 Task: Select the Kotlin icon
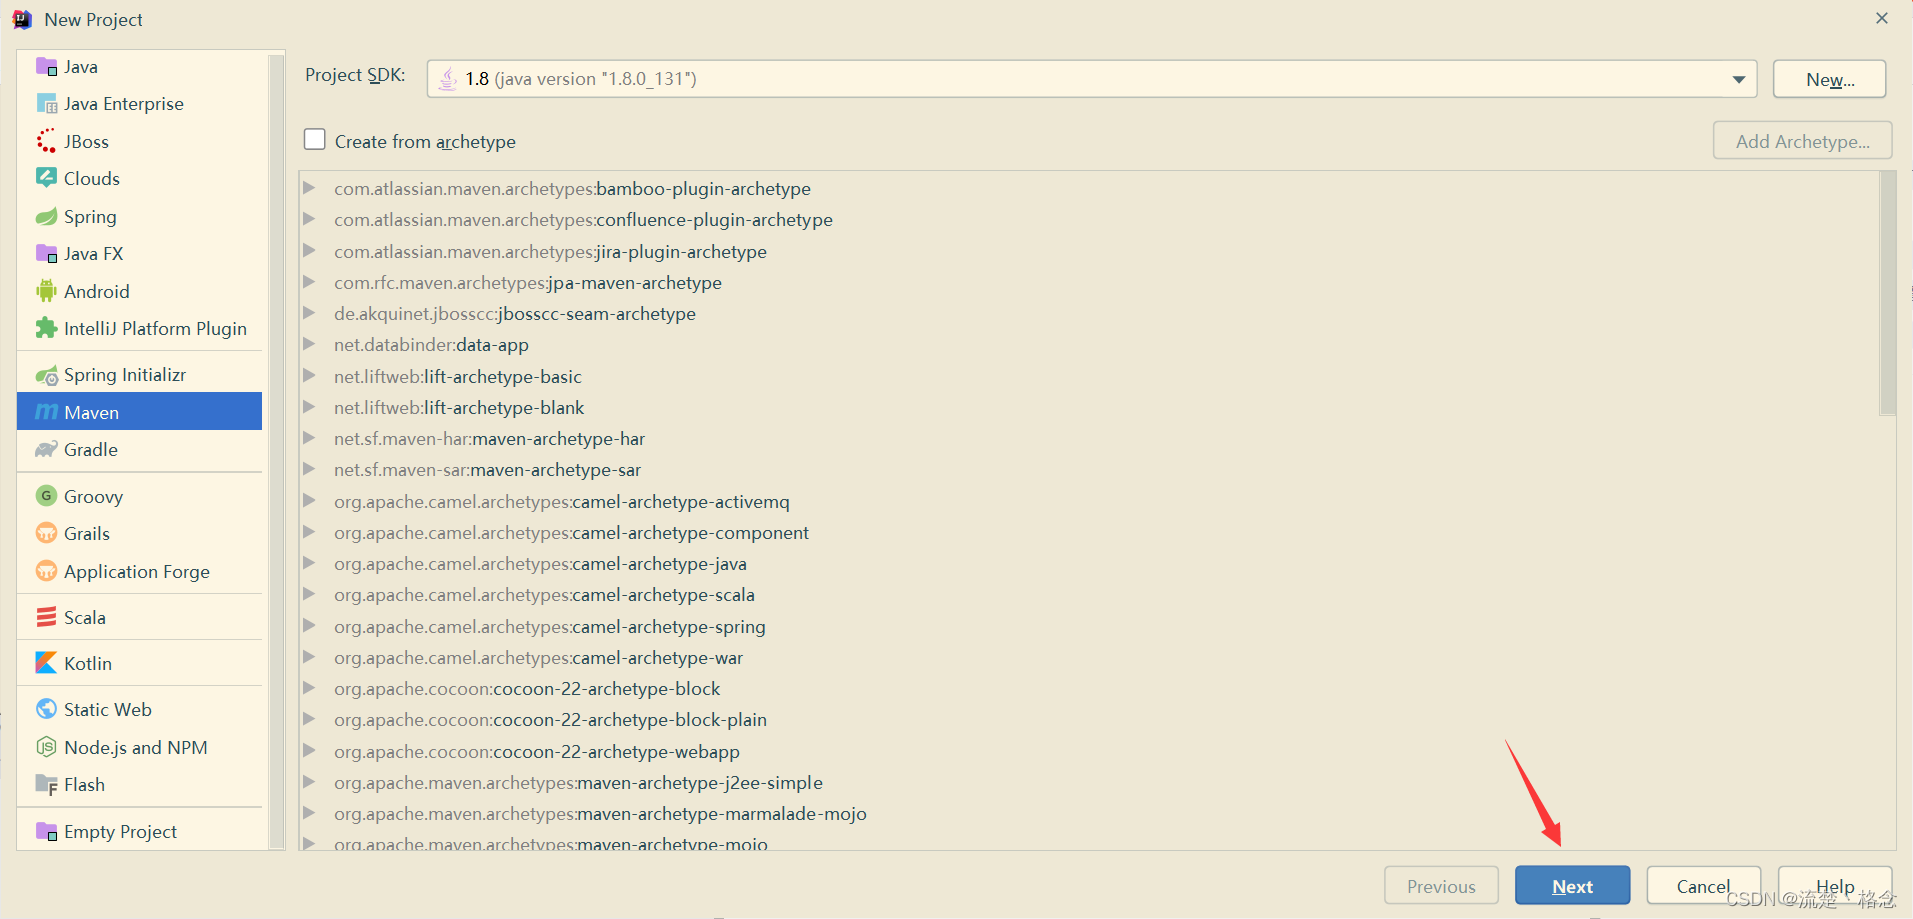coord(46,663)
